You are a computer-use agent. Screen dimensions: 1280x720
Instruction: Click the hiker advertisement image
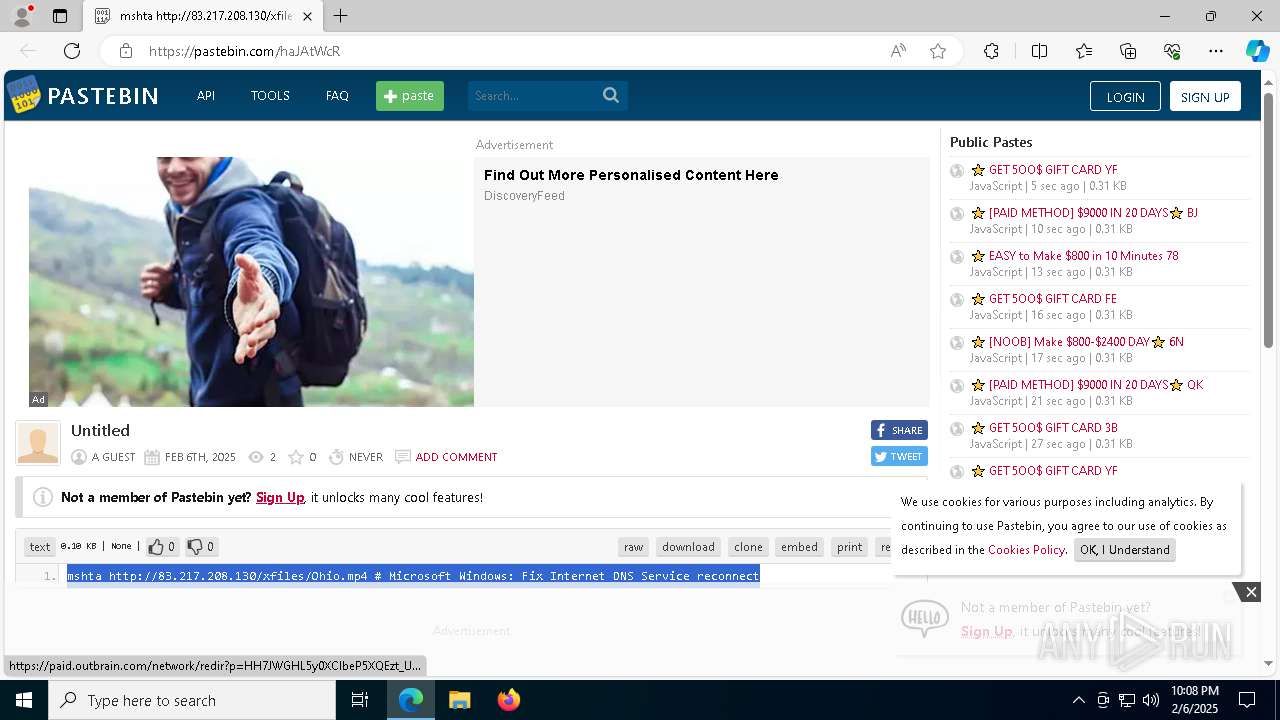click(x=251, y=281)
